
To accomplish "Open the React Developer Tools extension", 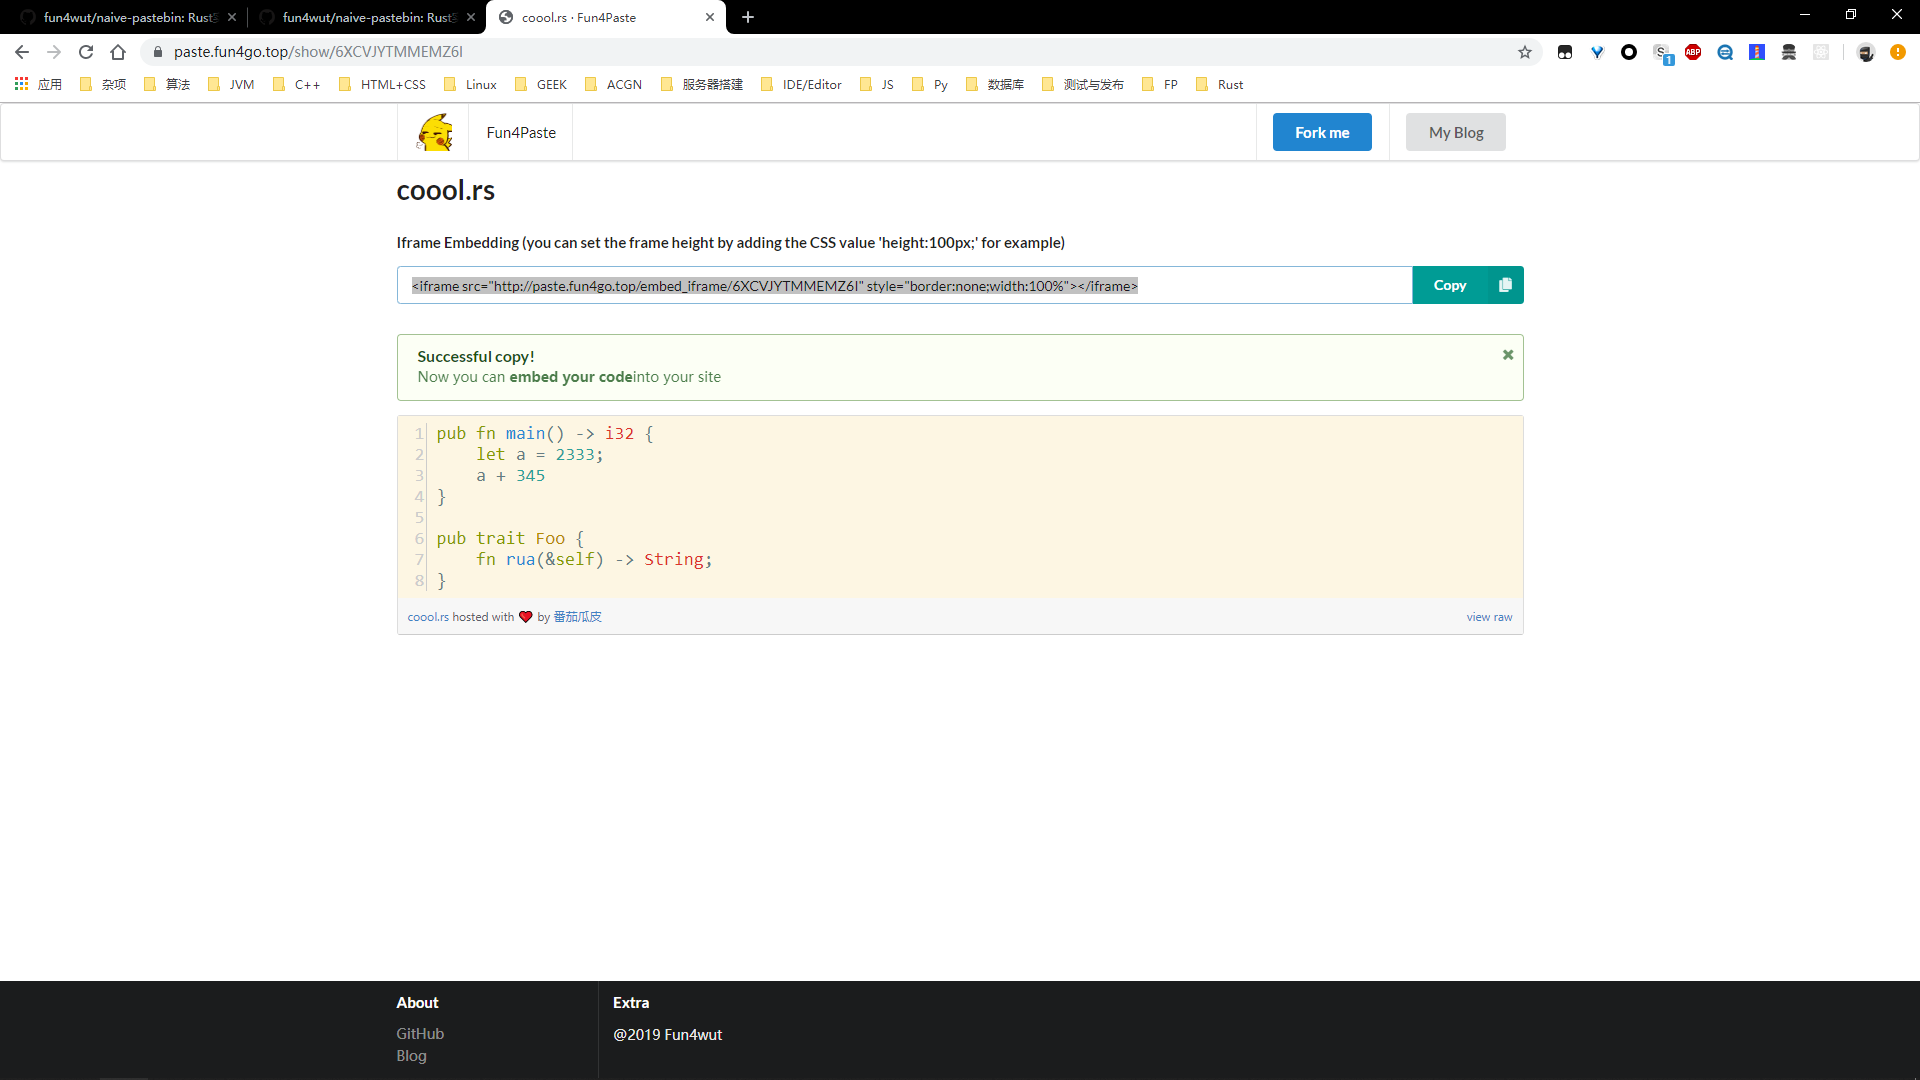I will [1821, 52].
